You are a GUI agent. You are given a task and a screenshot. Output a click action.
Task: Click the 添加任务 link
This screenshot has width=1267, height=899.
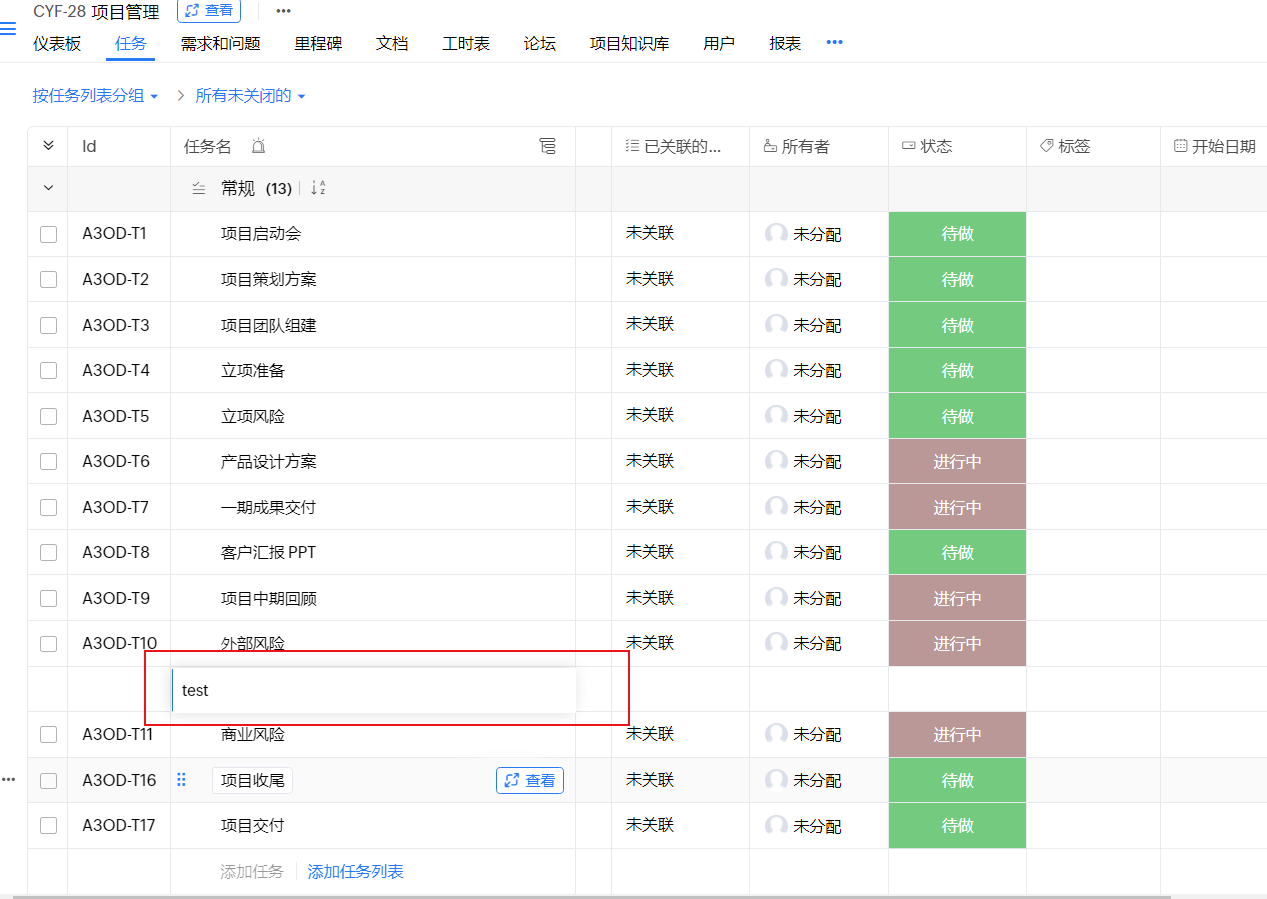coord(252,872)
